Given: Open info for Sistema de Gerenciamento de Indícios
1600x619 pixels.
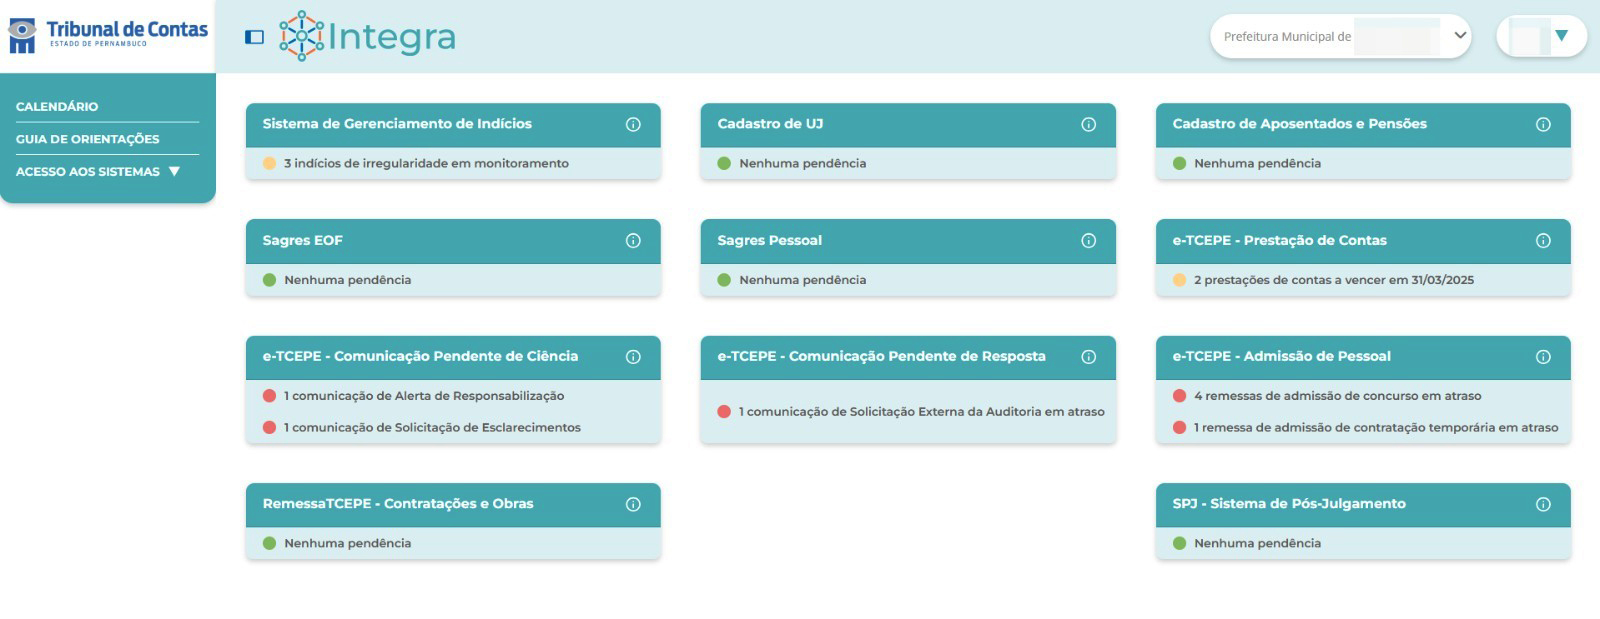Looking at the screenshot, I should [x=633, y=125].
